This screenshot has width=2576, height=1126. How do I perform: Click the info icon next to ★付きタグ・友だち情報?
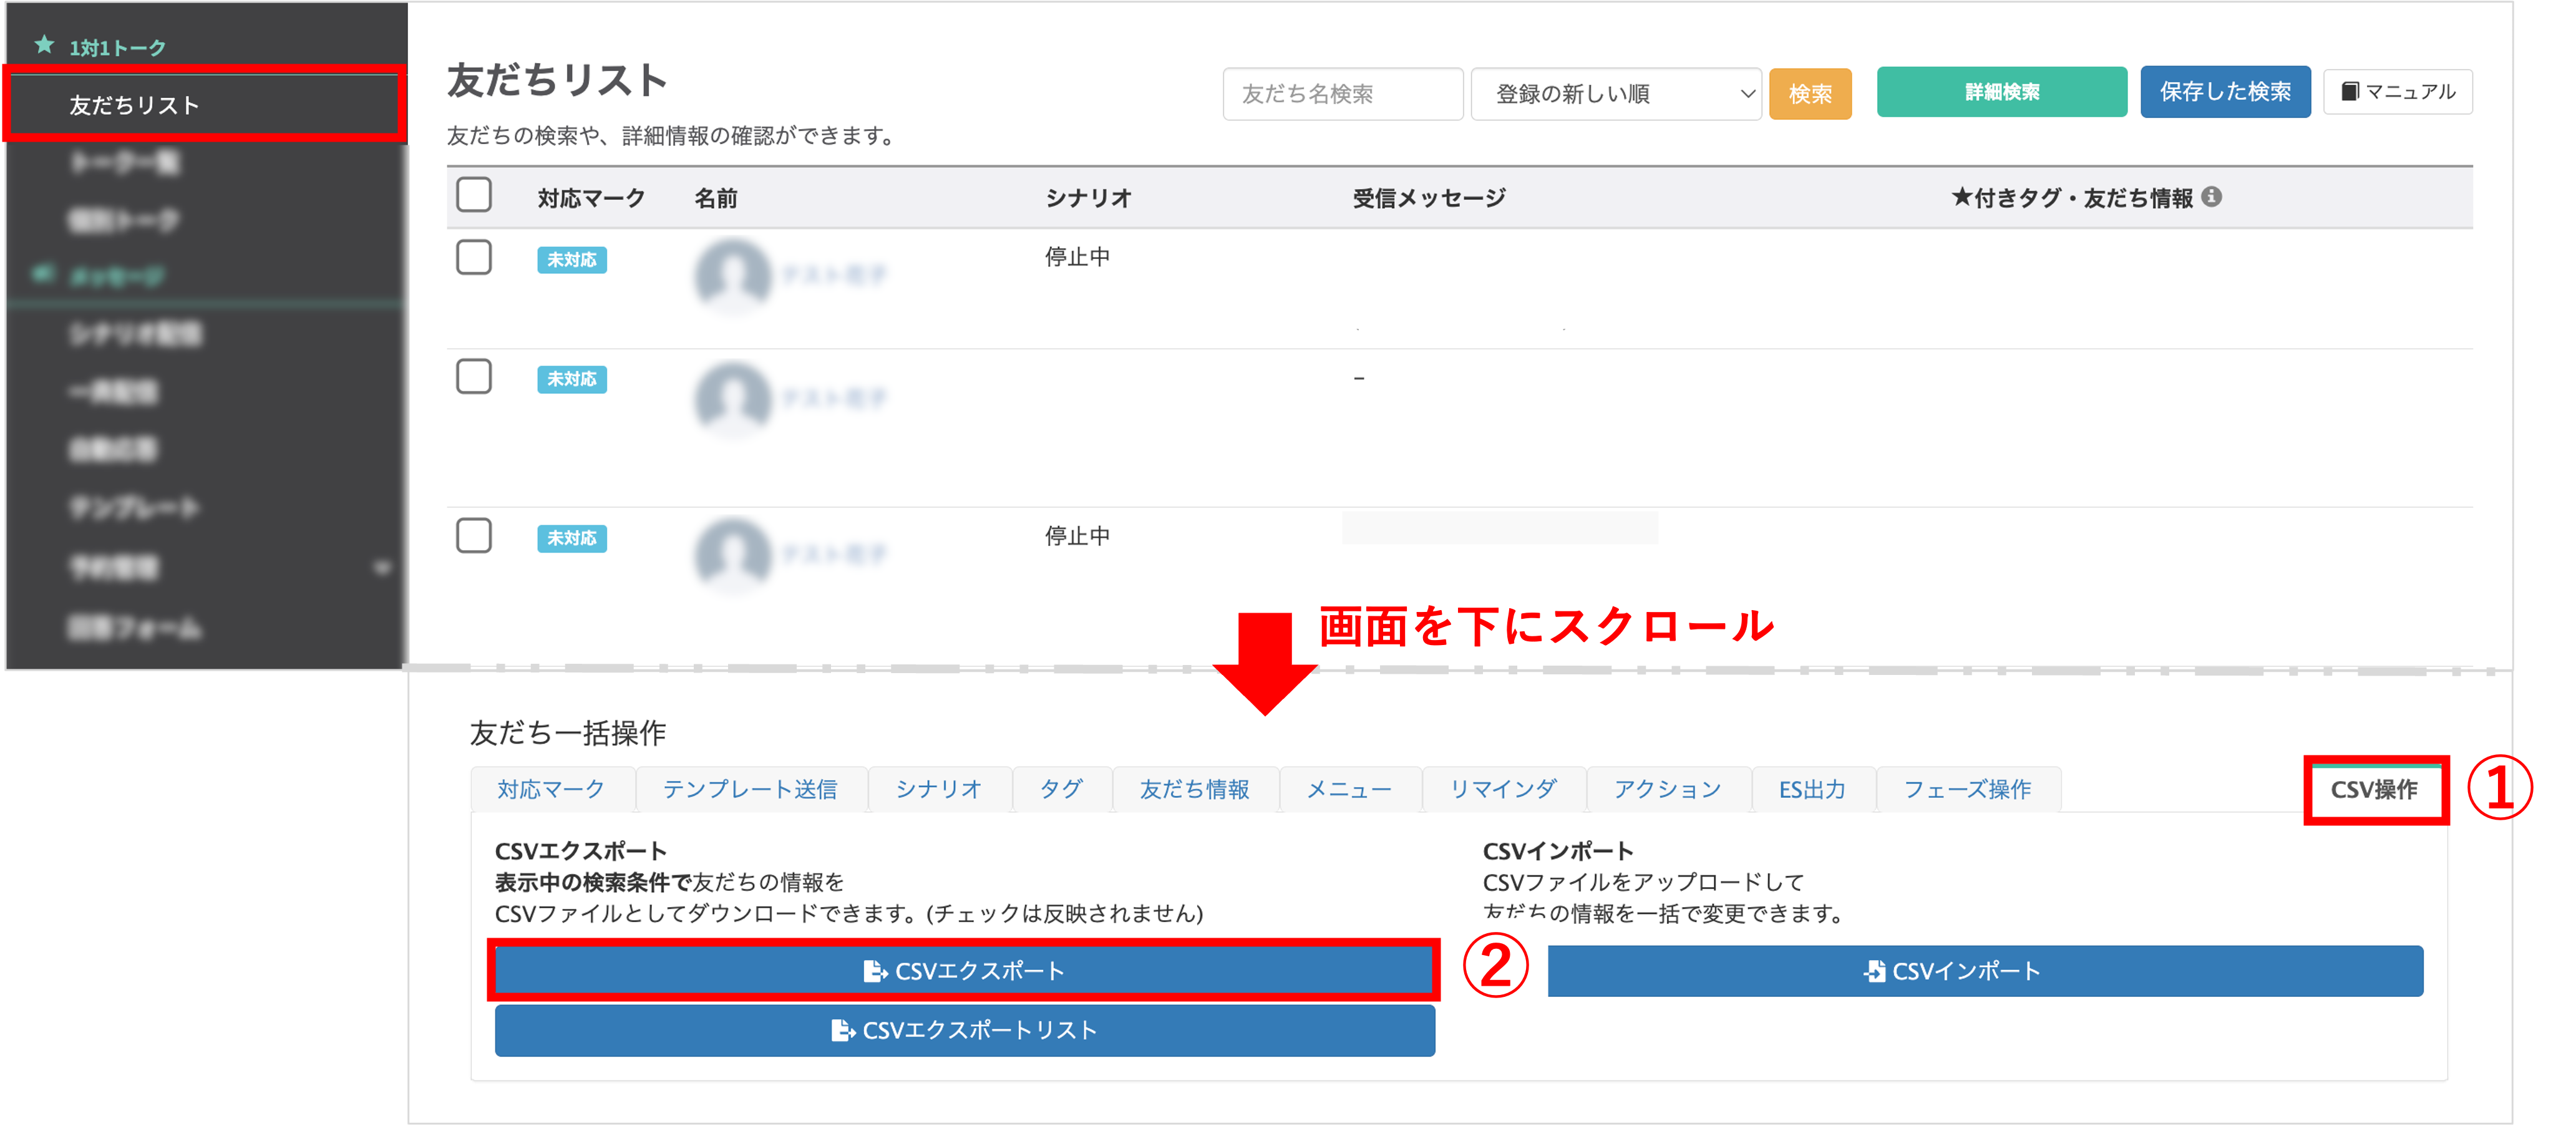[x=2212, y=197]
